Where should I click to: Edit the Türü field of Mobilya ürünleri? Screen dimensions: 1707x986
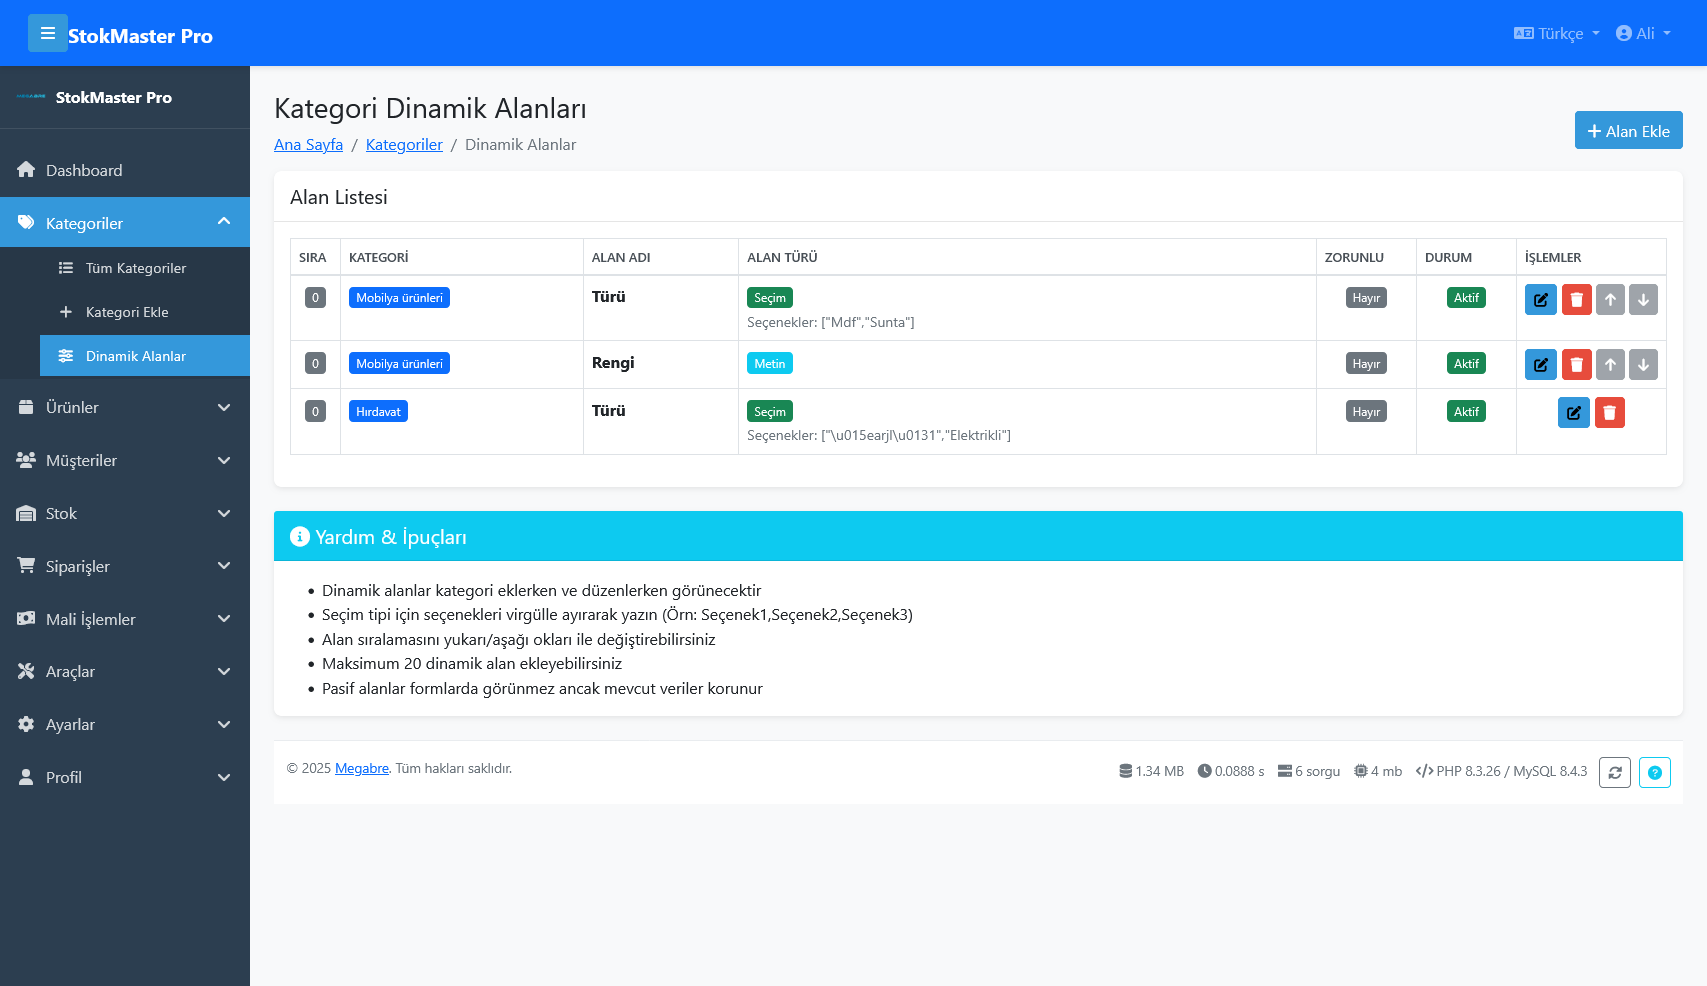(1540, 299)
